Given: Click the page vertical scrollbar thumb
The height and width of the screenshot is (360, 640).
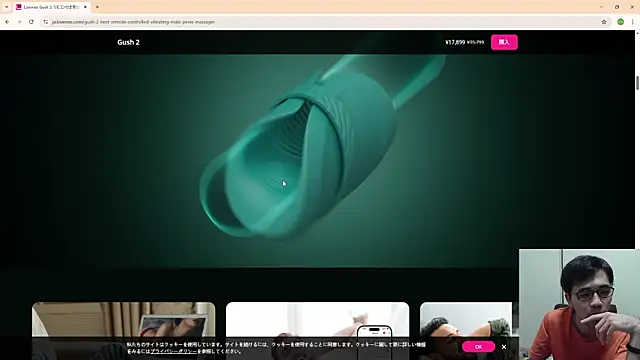Looking at the screenshot, I should (637, 83).
